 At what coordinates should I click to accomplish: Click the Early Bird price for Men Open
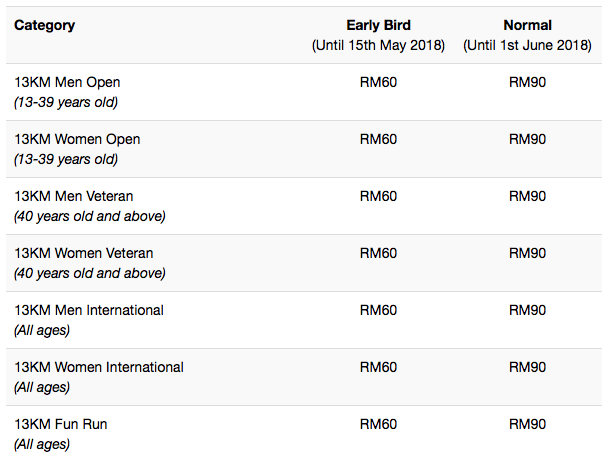click(378, 82)
